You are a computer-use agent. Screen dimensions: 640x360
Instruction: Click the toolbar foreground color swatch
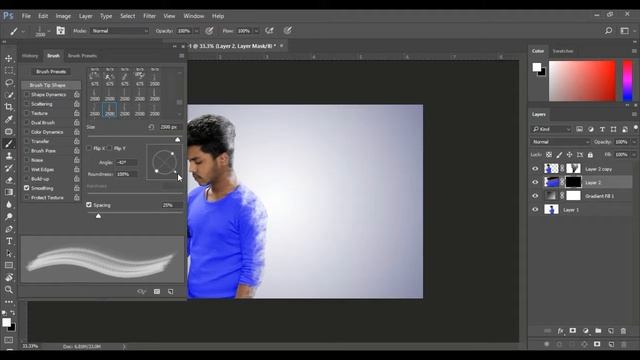(x=6, y=322)
